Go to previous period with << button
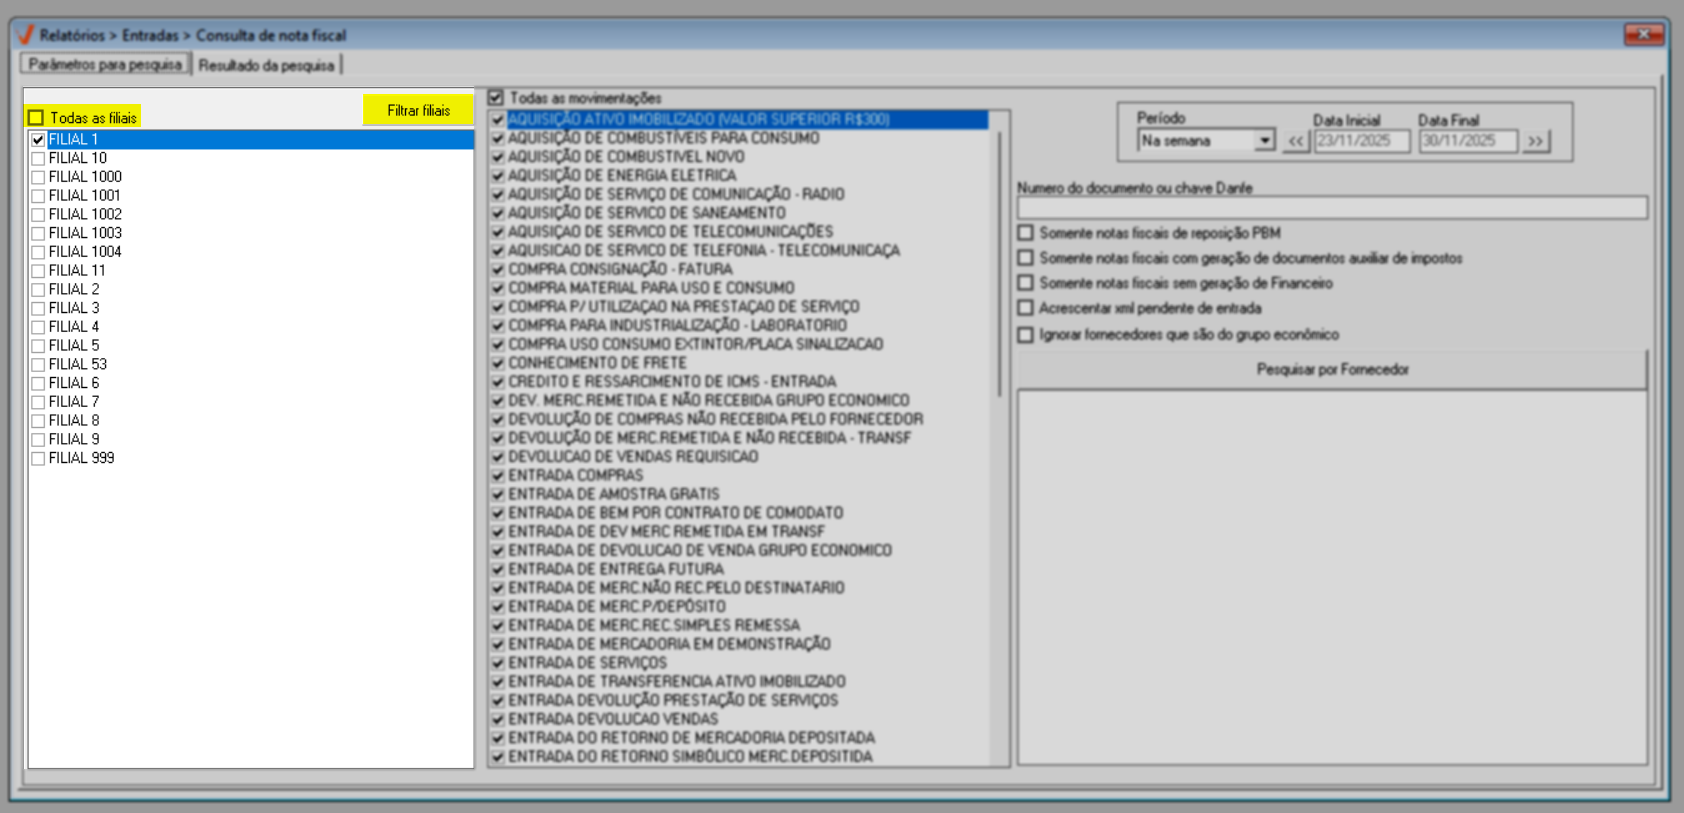The height and width of the screenshot is (813, 1684). [1296, 141]
